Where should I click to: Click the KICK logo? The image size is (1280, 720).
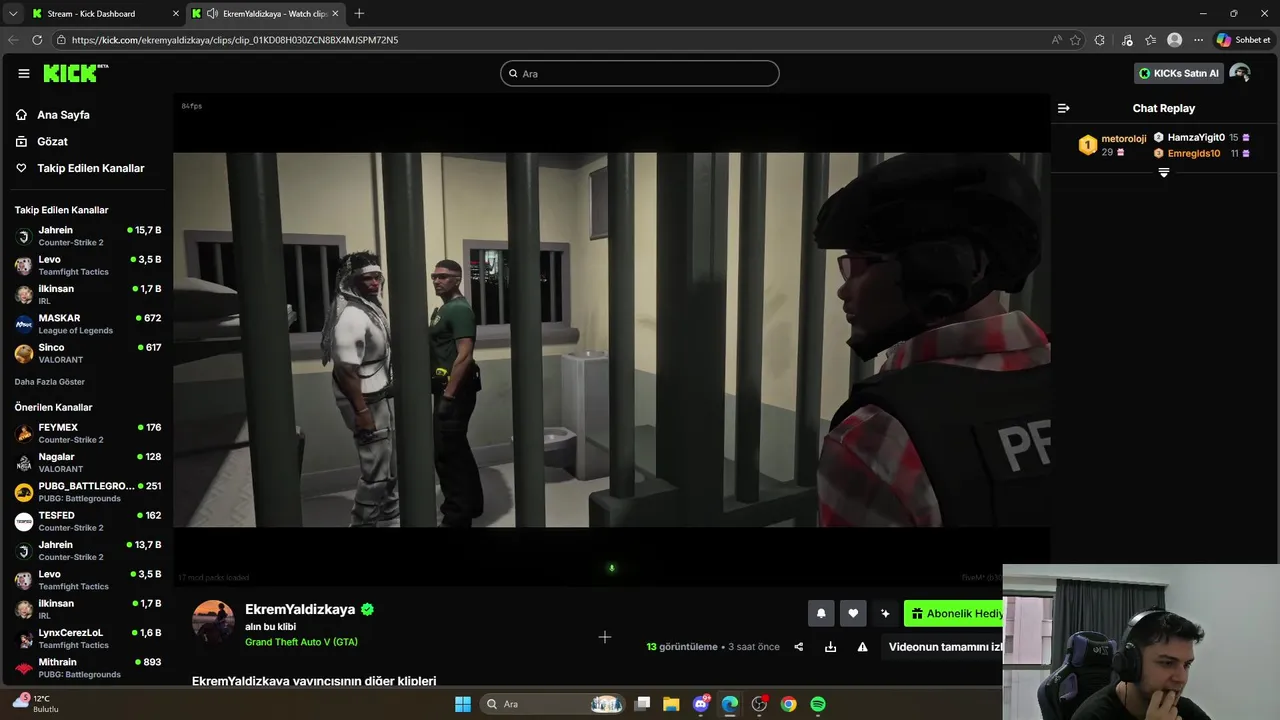pyautogui.click(x=76, y=73)
